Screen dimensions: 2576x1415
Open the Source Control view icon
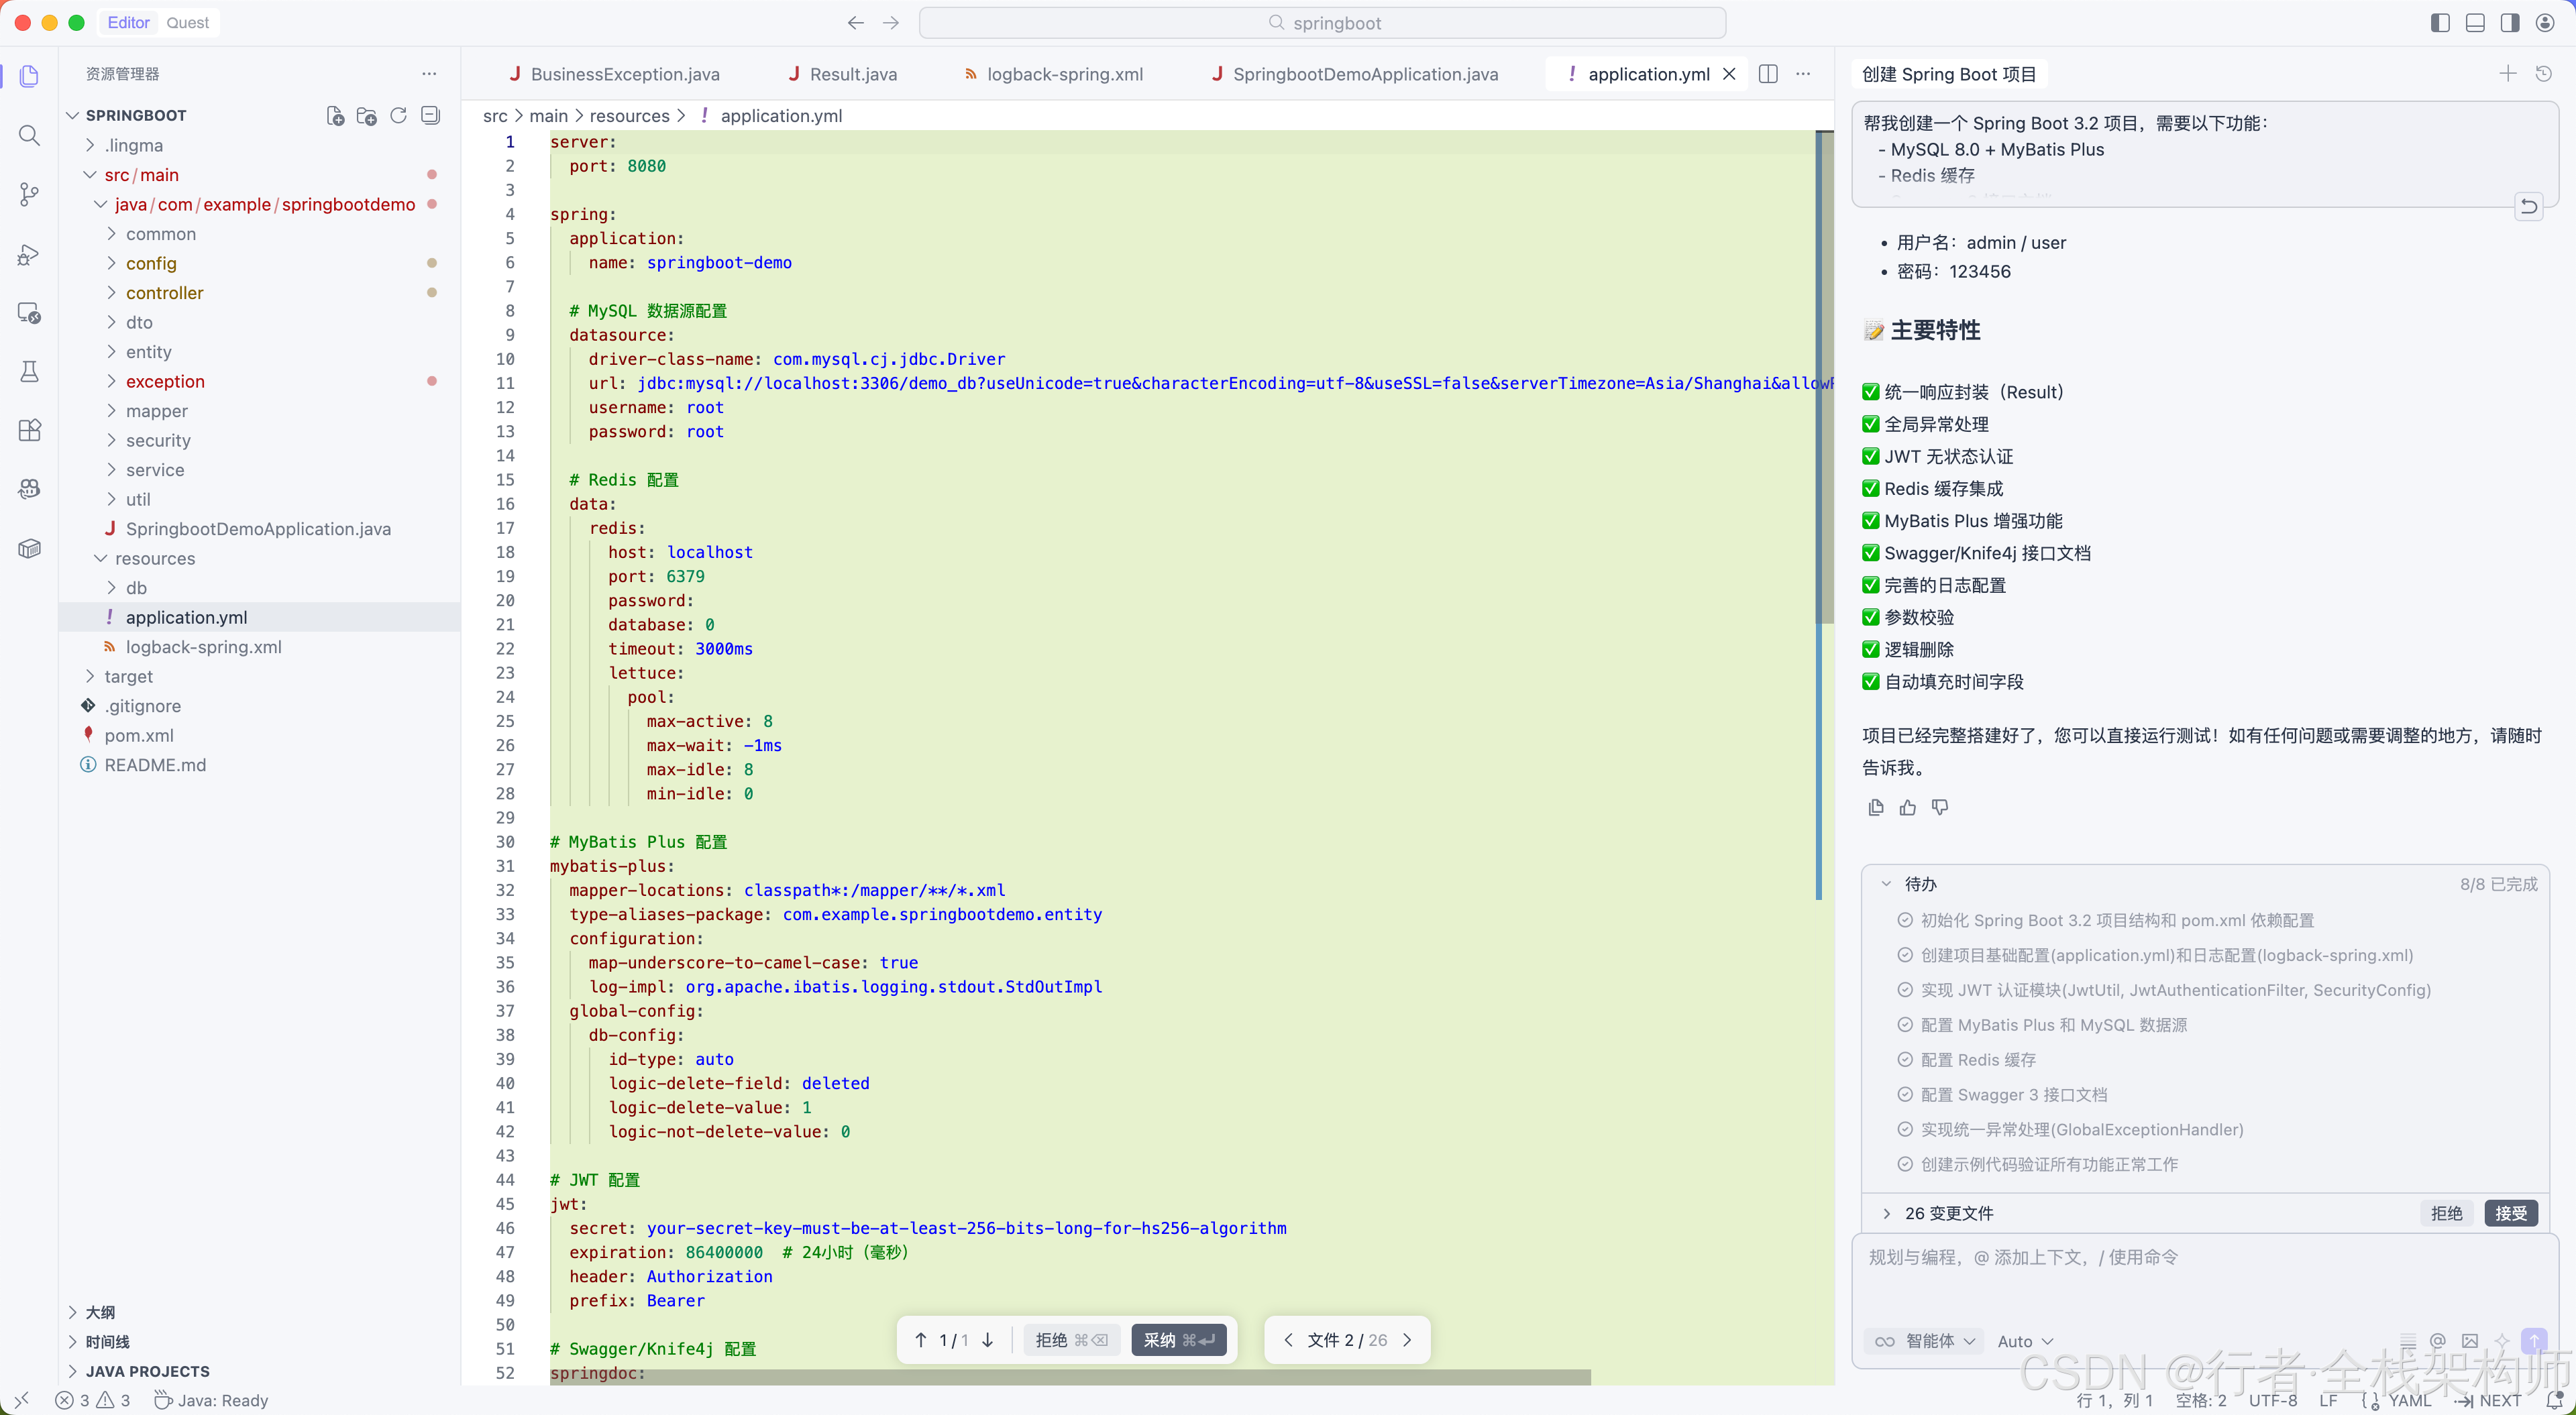point(29,194)
